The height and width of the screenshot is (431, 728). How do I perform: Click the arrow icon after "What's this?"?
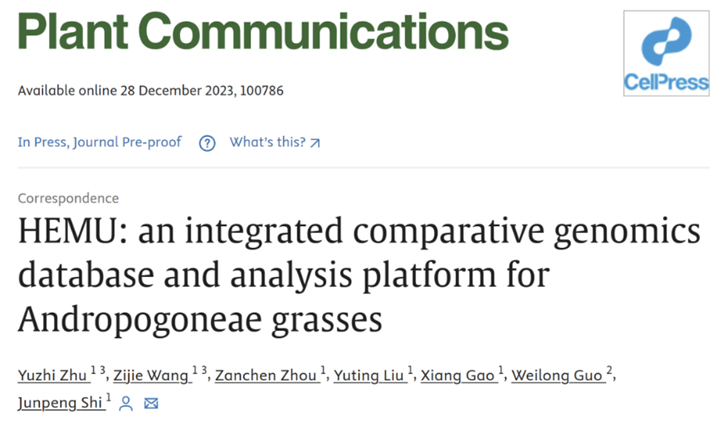point(316,143)
